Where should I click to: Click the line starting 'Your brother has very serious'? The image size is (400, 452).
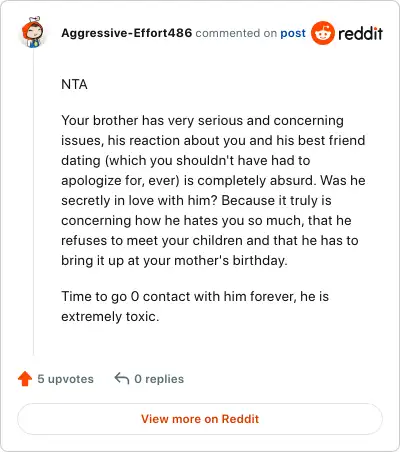[202, 121]
